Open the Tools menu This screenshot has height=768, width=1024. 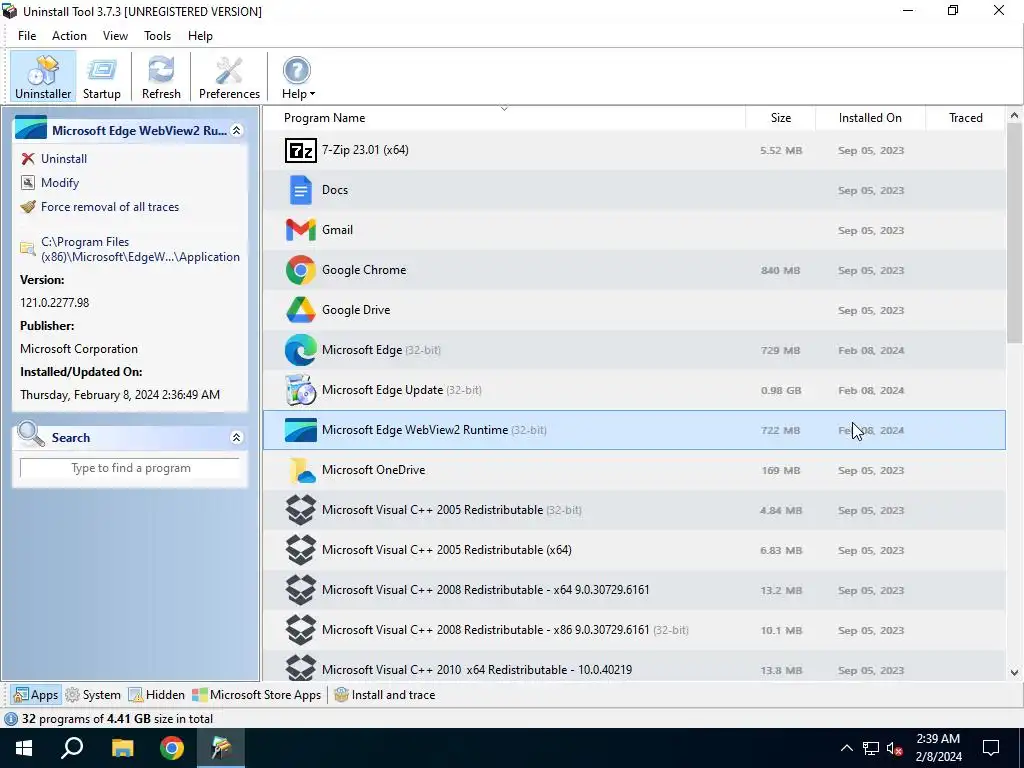157,36
